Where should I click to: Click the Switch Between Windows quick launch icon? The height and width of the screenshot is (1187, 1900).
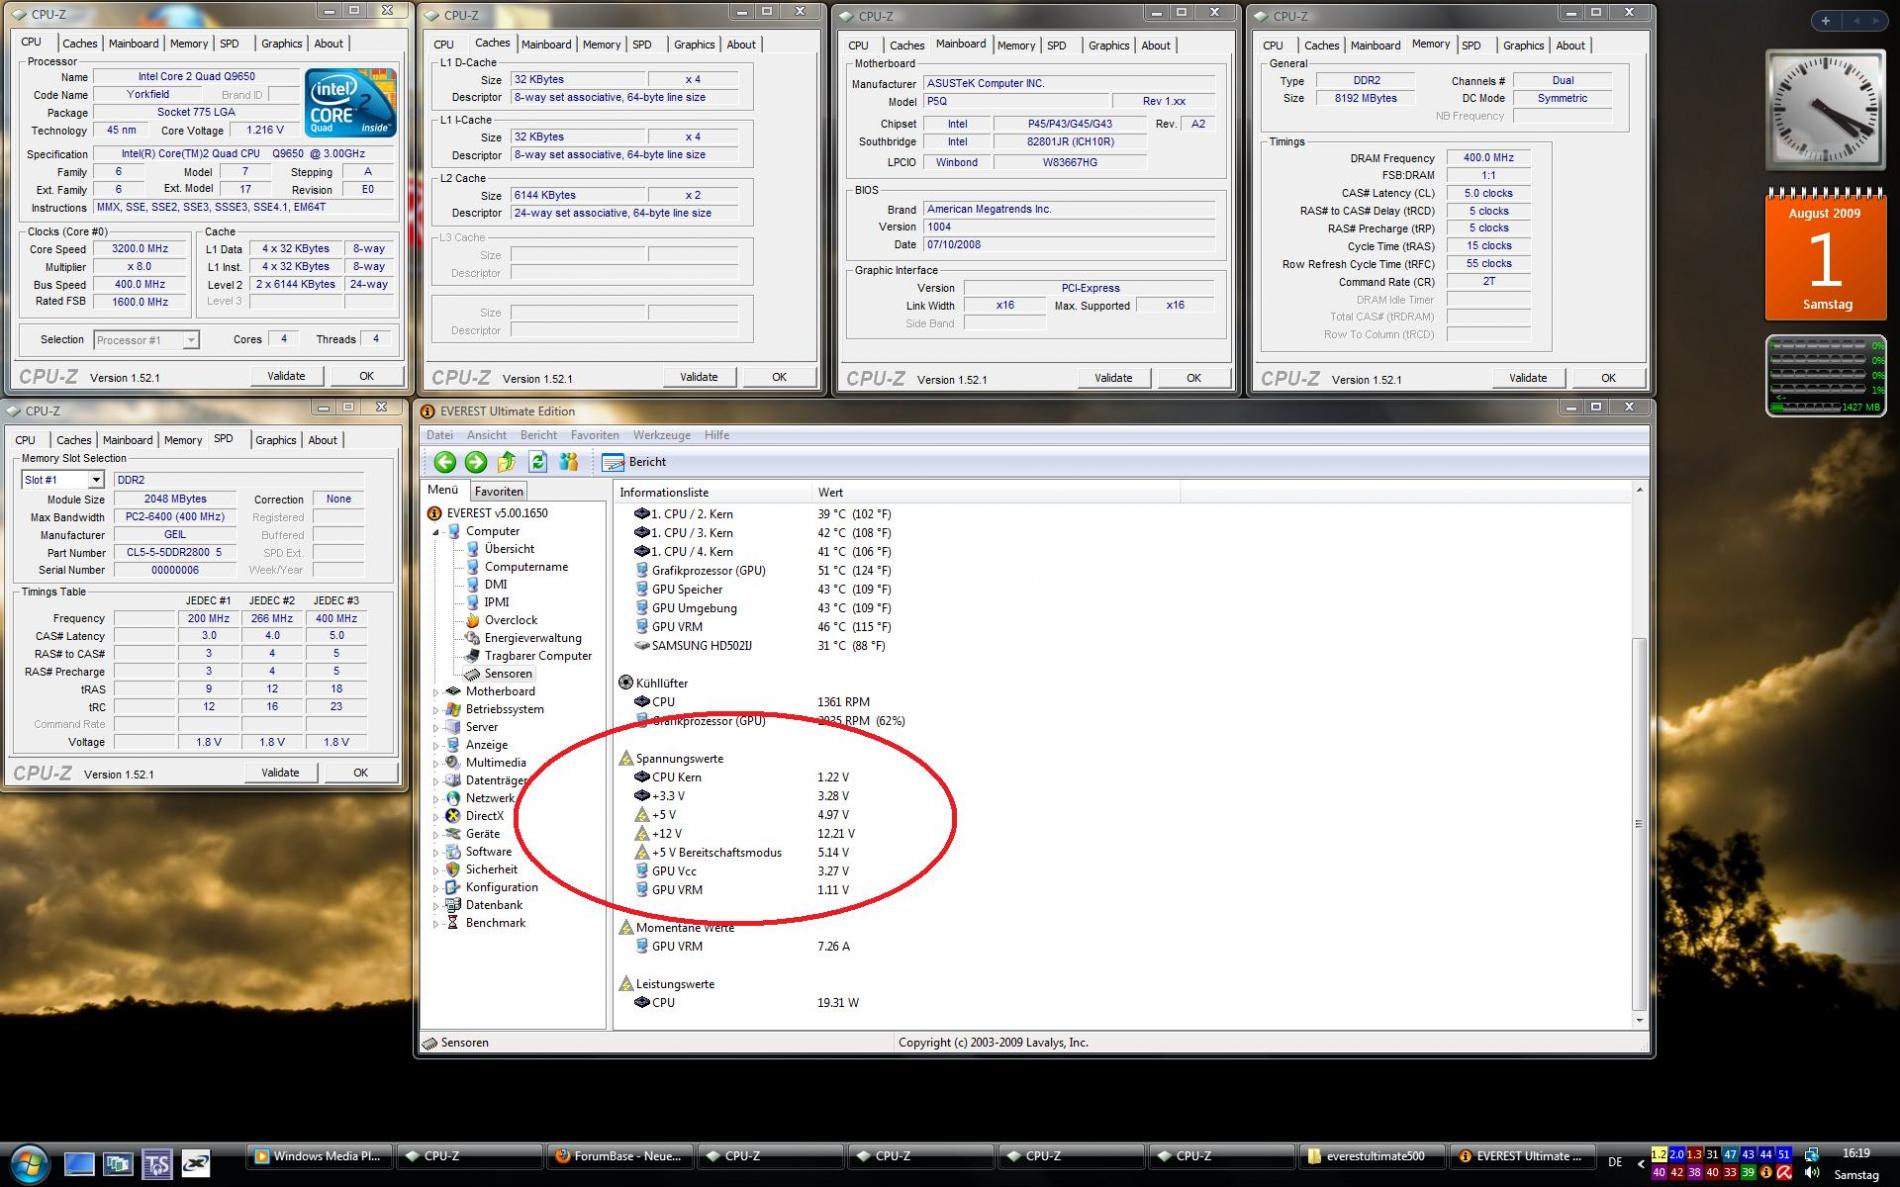coord(118,1163)
